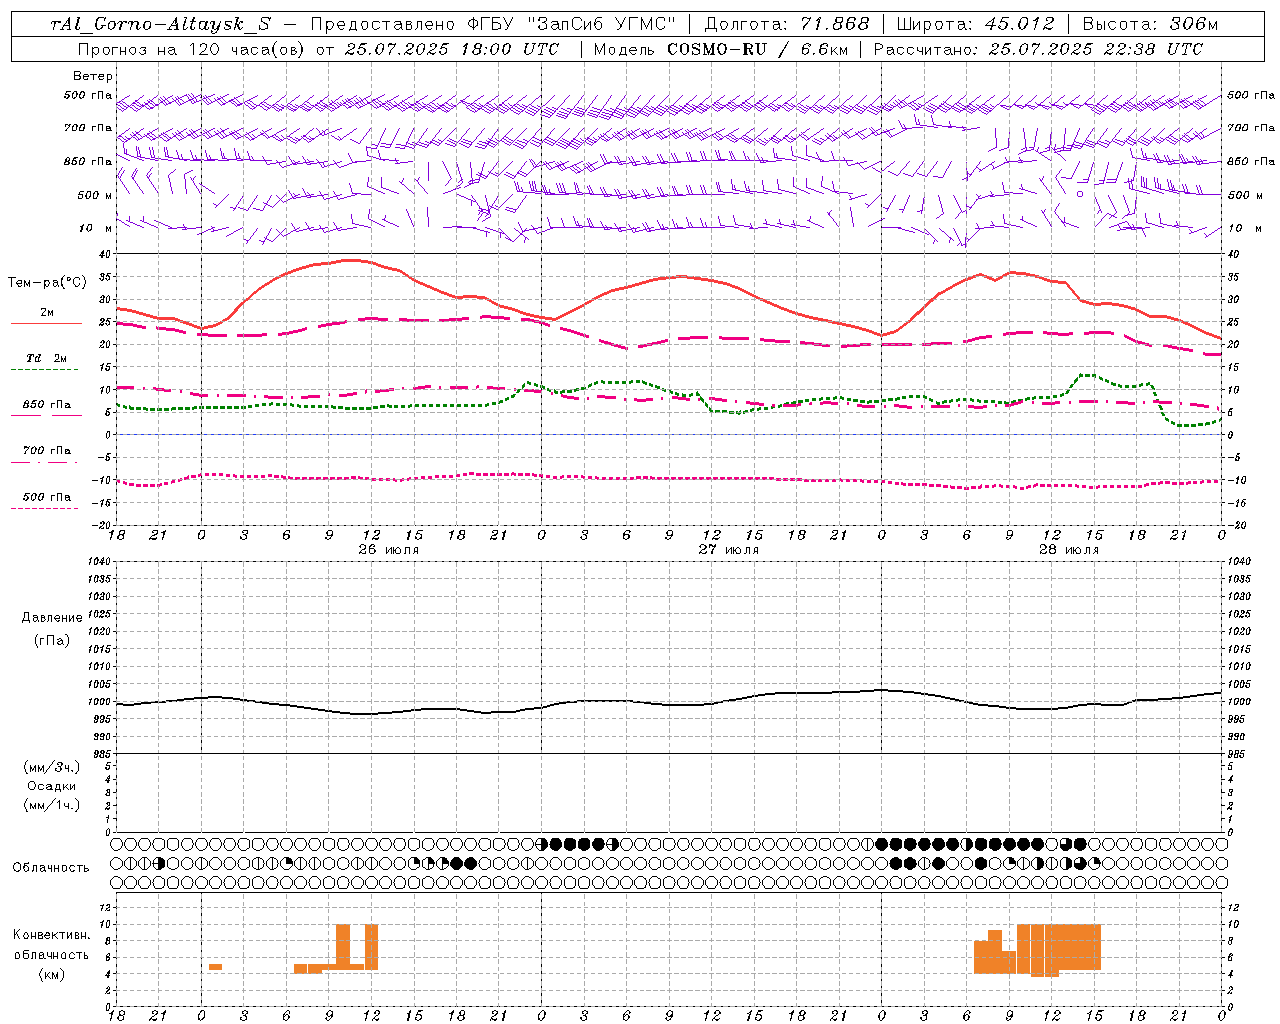Click the station title rAl_Gorno-Altaysk_S
Viewport: 1280px width, 1024px height.
pos(160,24)
